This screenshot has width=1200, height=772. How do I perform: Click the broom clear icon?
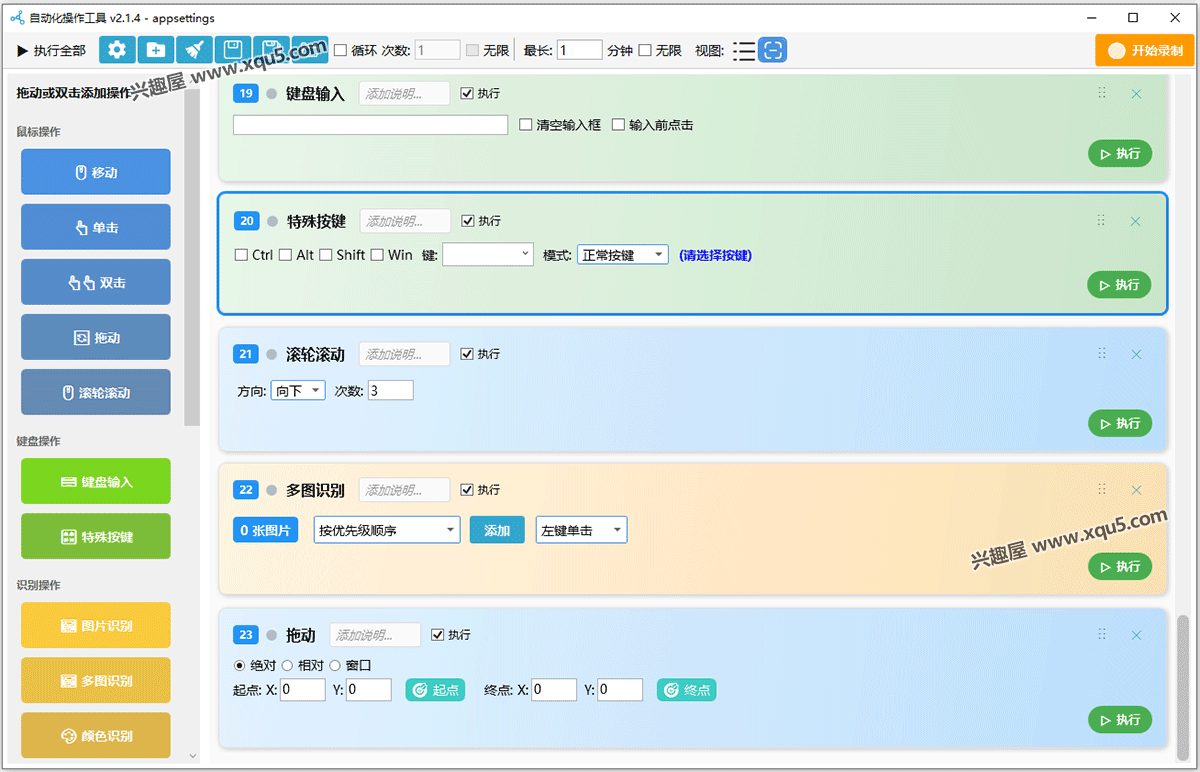(194, 50)
